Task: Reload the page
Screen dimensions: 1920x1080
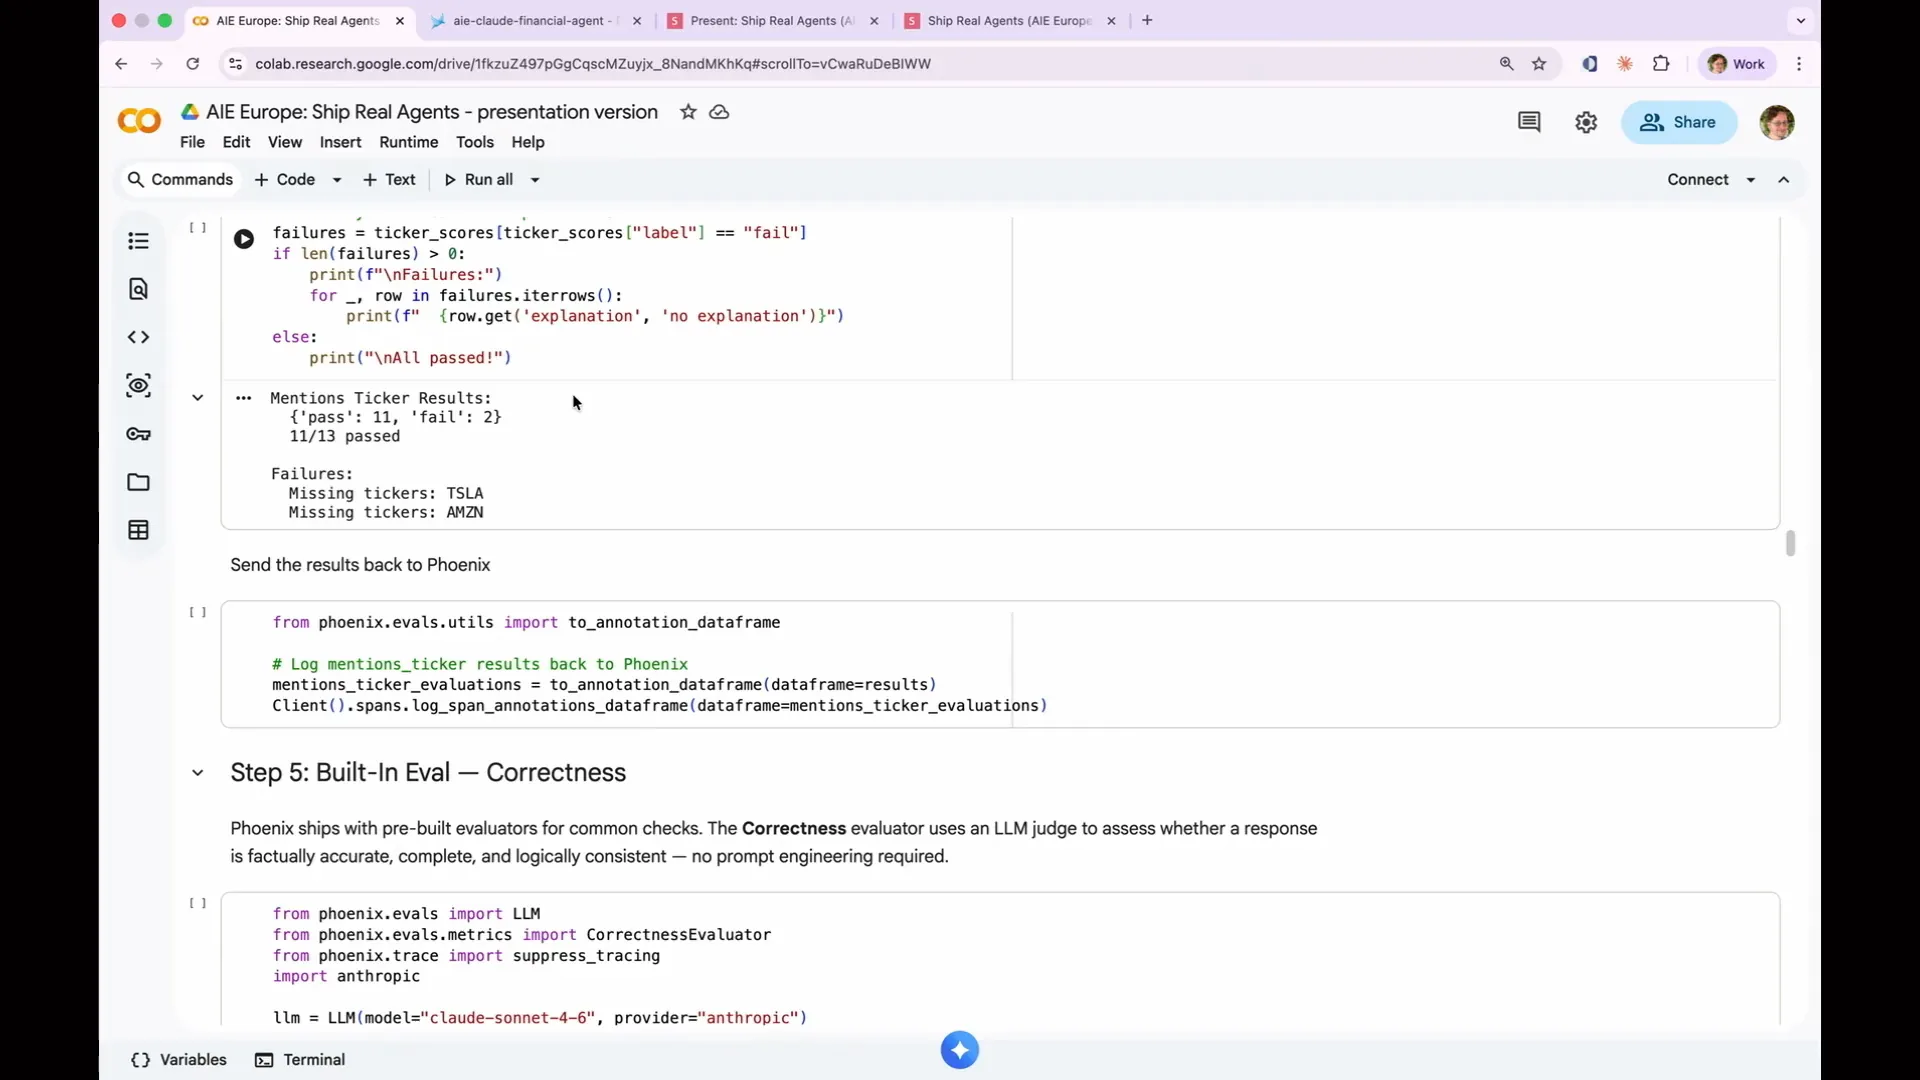Action: pos(193,64)
